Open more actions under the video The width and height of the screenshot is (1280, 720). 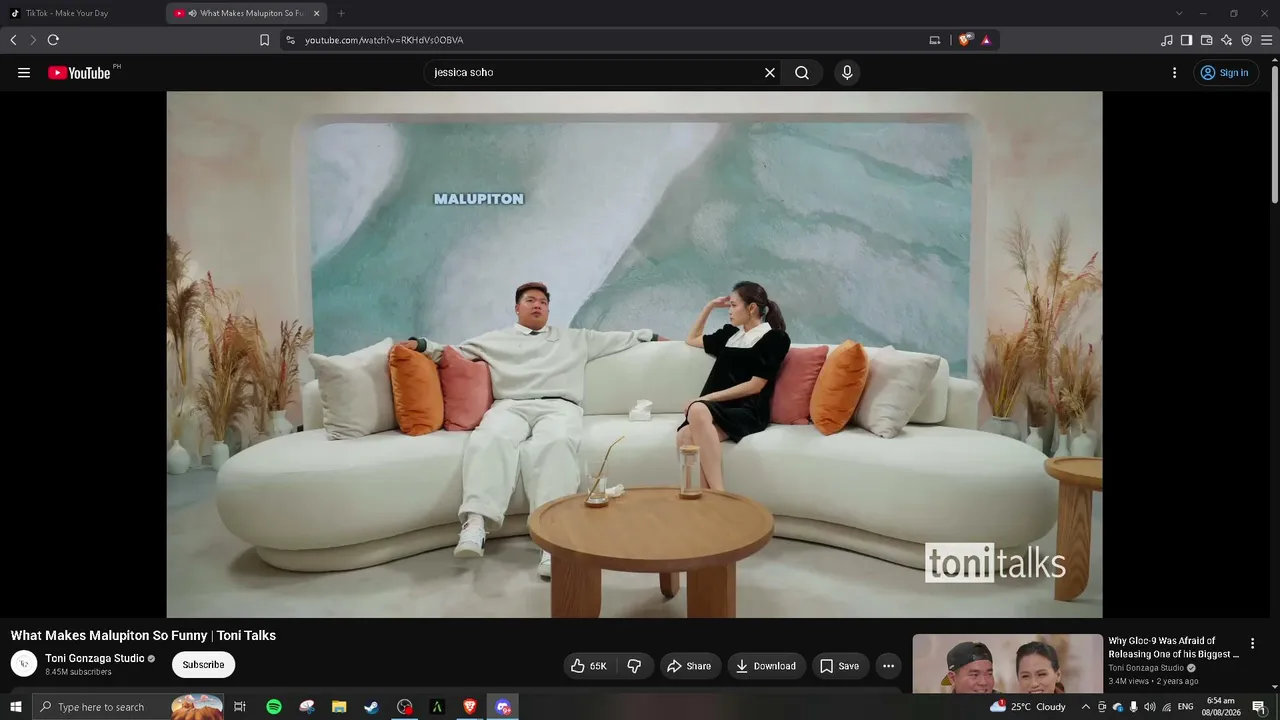pyautogui.click(x=888, y=666)
